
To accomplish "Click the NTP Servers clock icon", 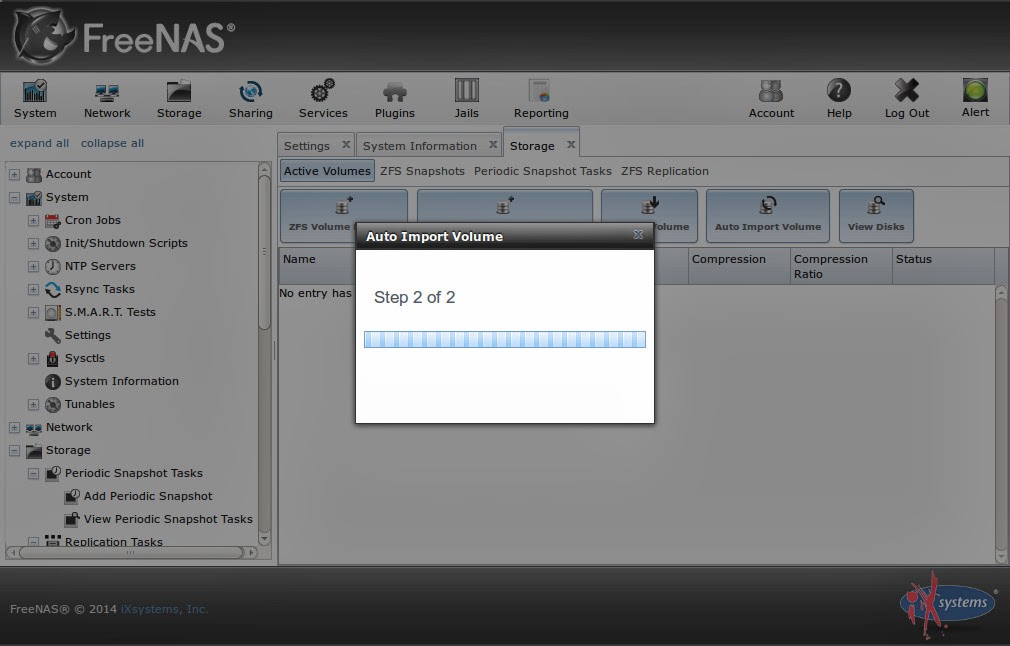I will coord(53,267).
